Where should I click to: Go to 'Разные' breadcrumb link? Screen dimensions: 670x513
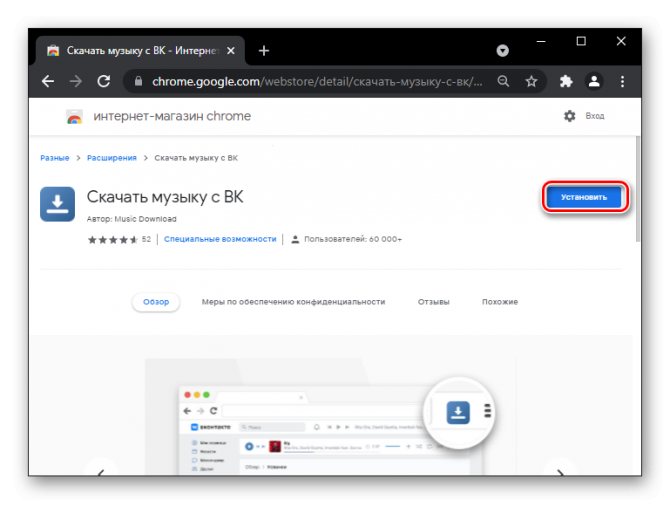pyautogui.click(x=55, y=158)
